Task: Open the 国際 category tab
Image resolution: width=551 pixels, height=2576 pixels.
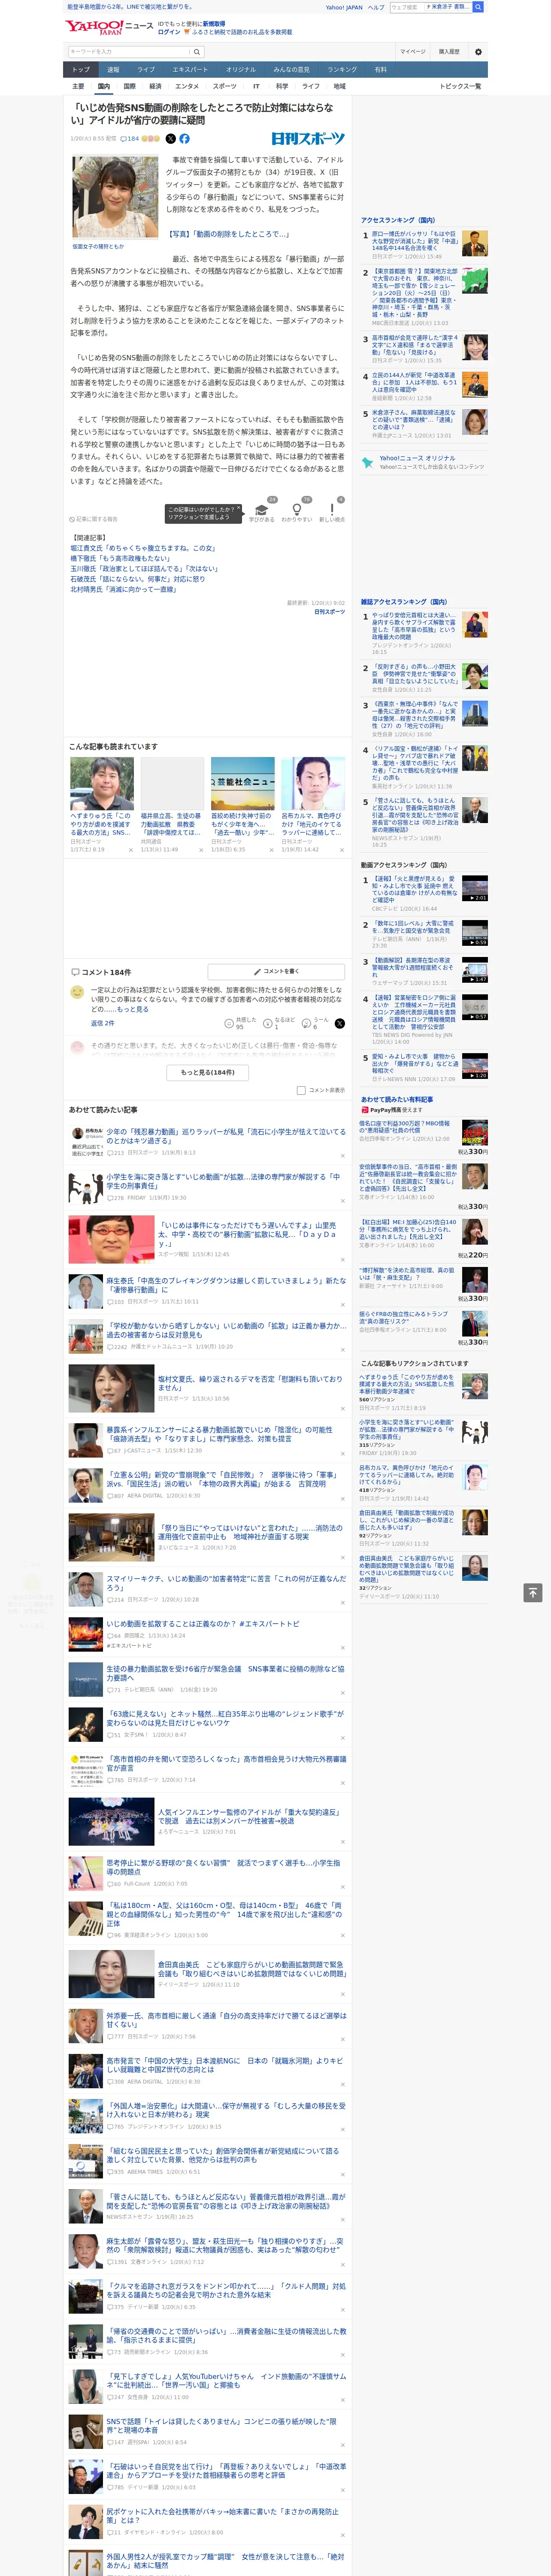Action: tap(130, 86)
